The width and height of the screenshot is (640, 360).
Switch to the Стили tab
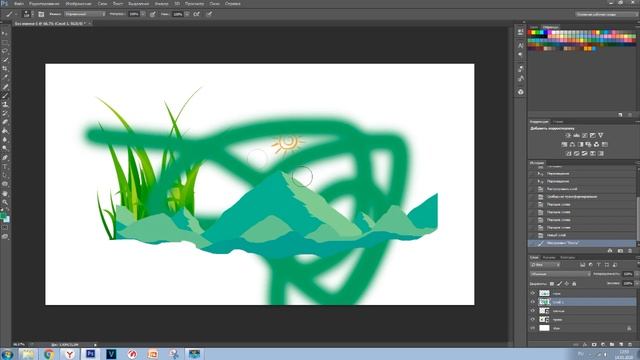(x=558, y=122)
